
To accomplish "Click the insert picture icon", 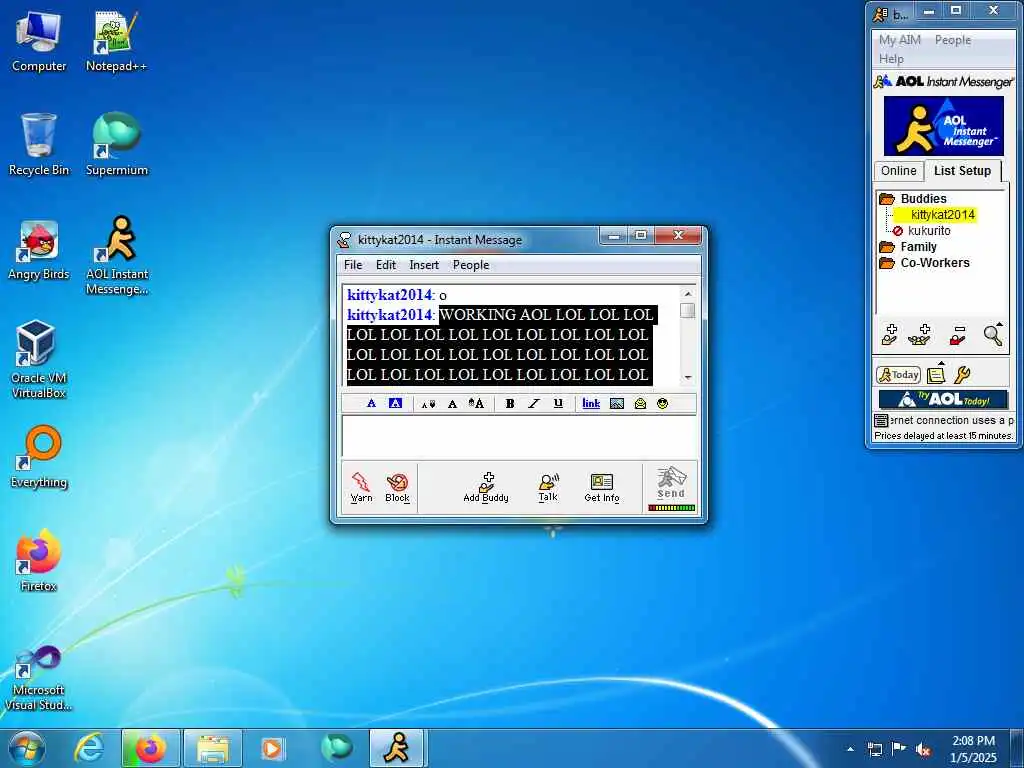I will [x=616, y=404].
